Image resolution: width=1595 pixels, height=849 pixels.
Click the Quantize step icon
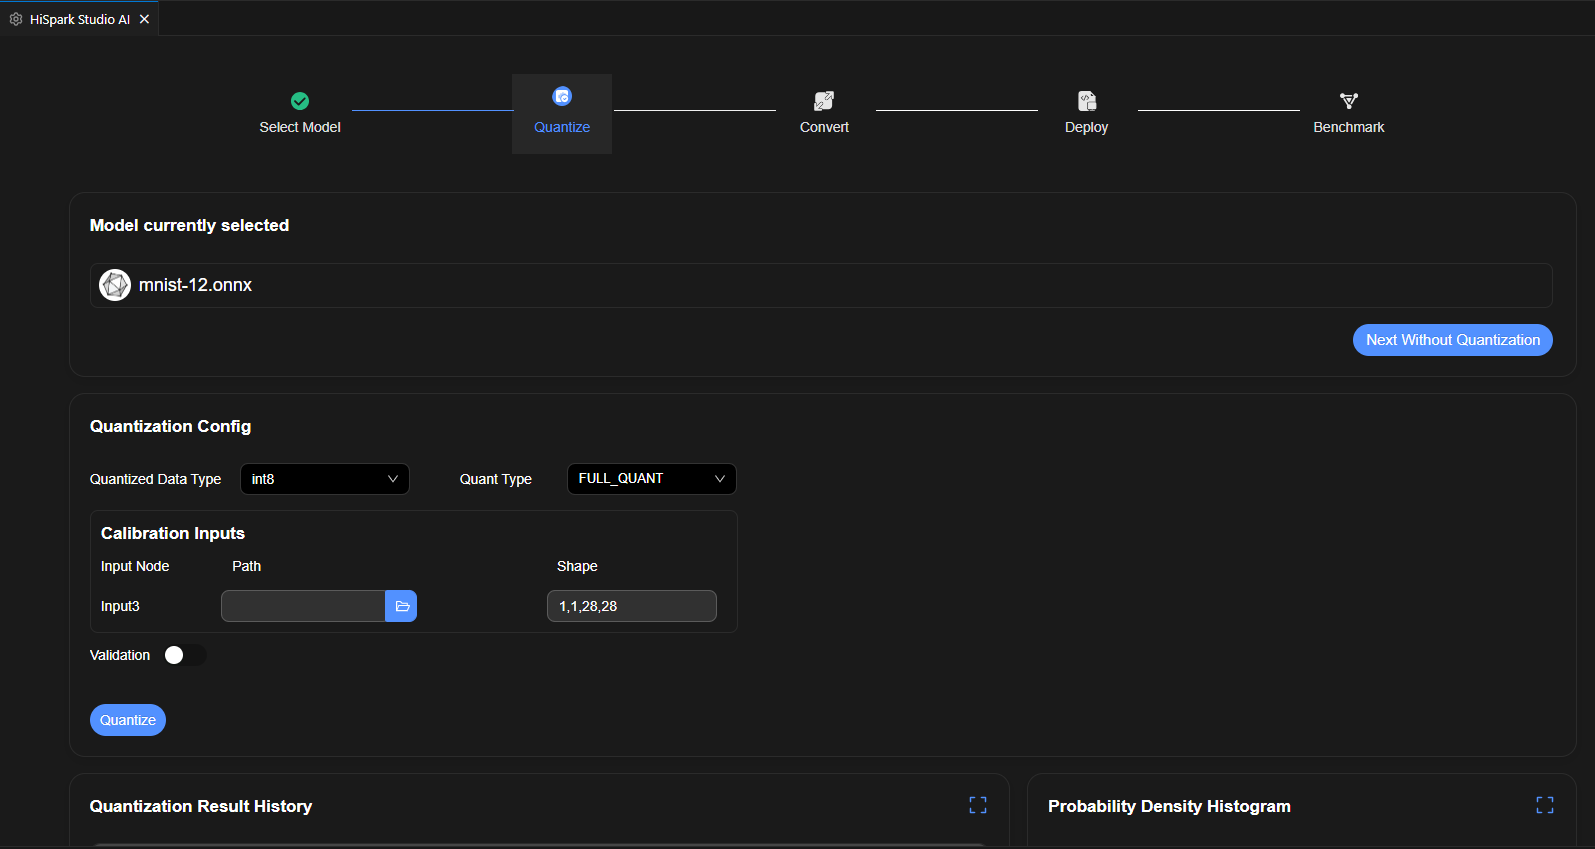[562, 96]
